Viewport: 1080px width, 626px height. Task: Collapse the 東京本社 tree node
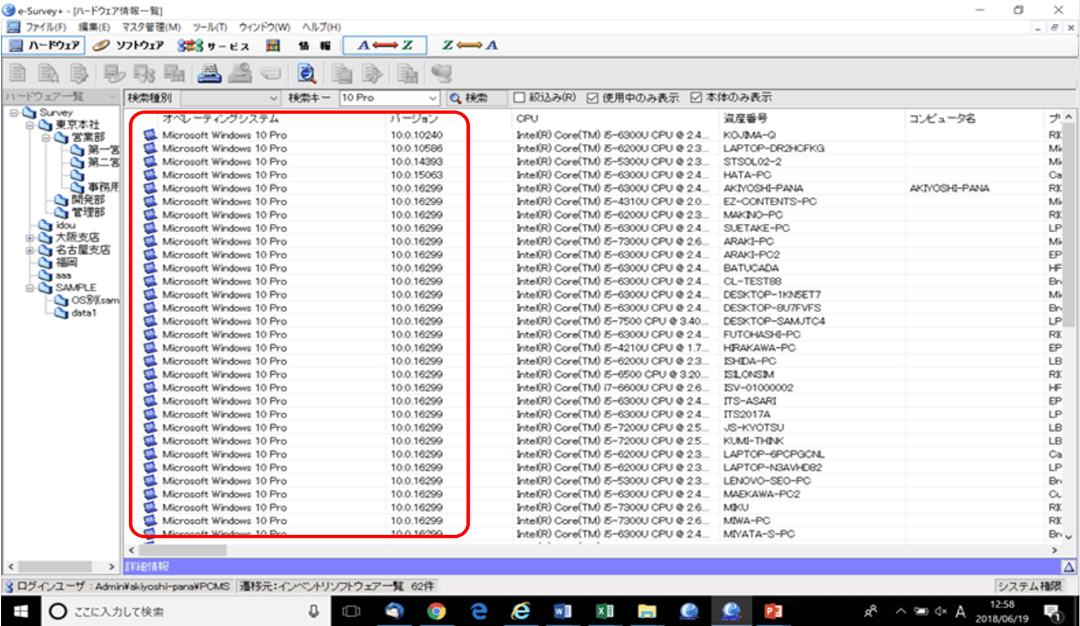coord(30,125)
